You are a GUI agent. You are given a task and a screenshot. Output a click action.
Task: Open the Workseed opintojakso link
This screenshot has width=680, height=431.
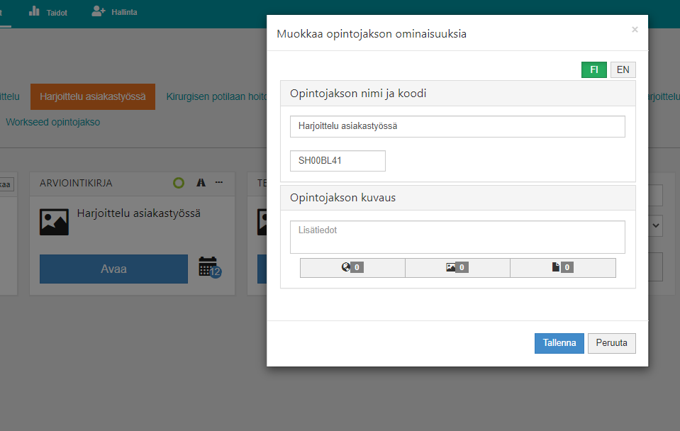point(52,122)
